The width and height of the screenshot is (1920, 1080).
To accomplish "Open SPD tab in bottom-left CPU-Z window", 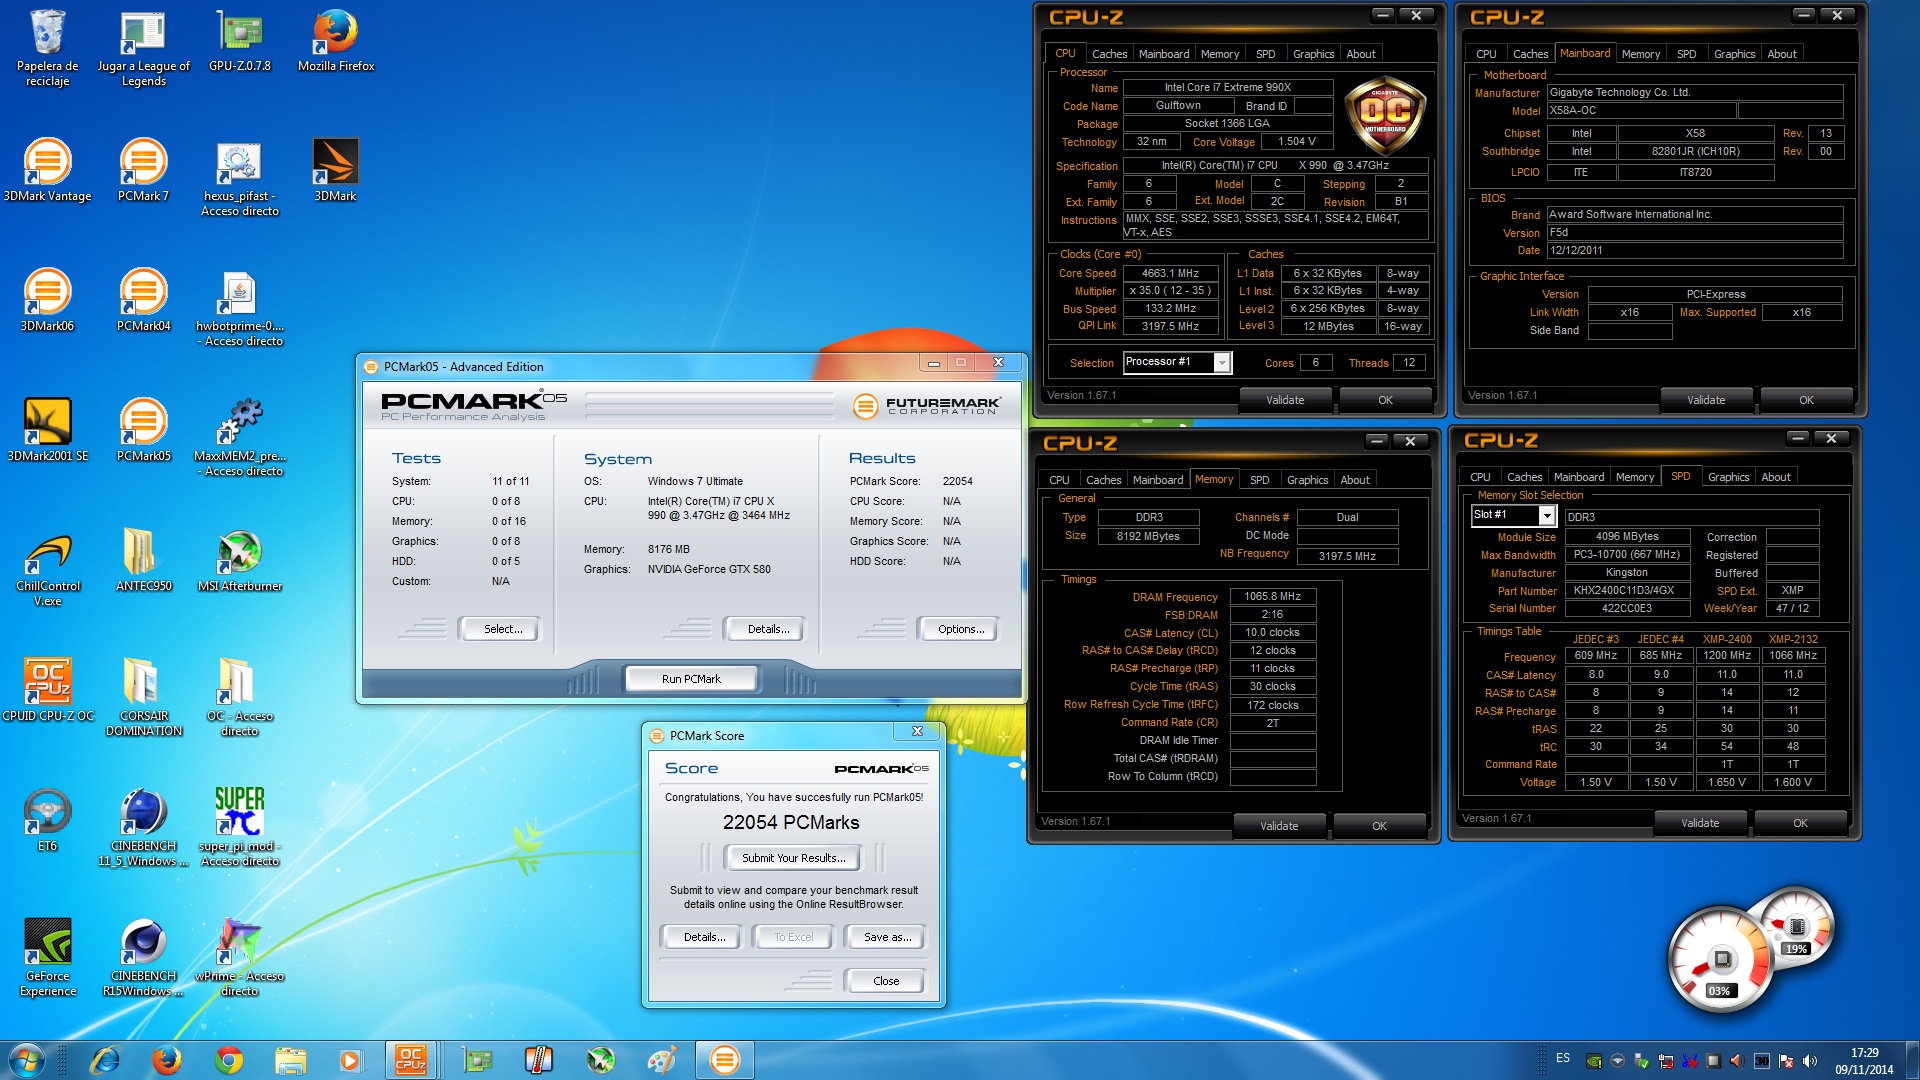I will click(1259, 480).
